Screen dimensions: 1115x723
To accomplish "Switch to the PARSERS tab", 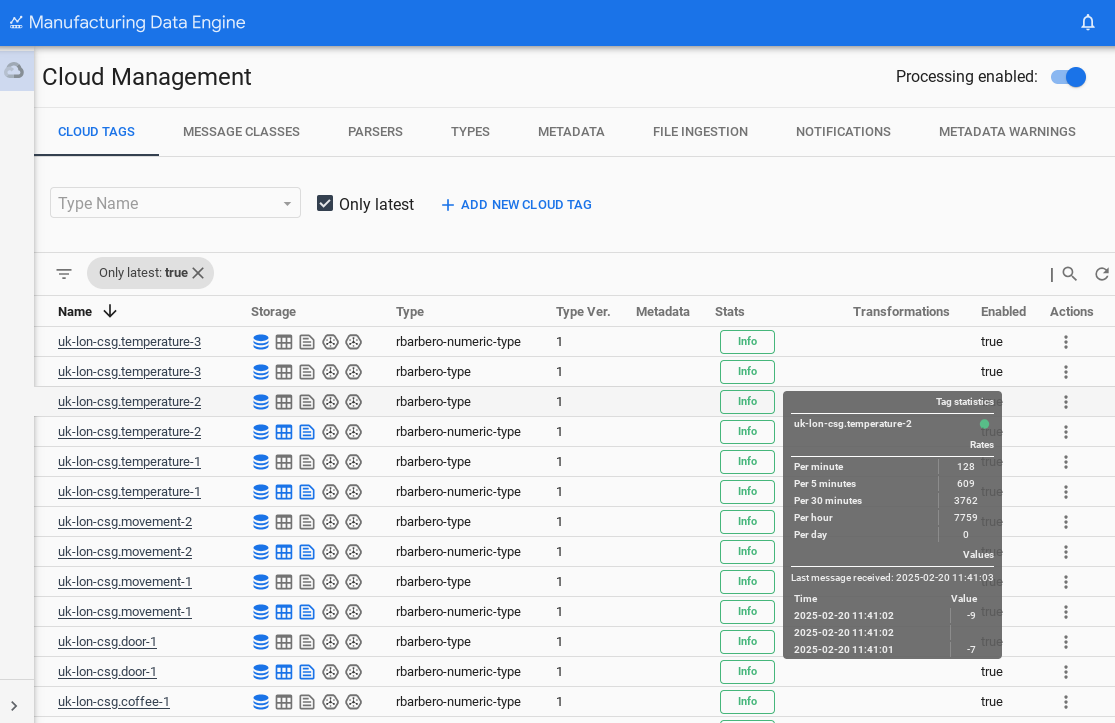I will (x=375, y=131).
